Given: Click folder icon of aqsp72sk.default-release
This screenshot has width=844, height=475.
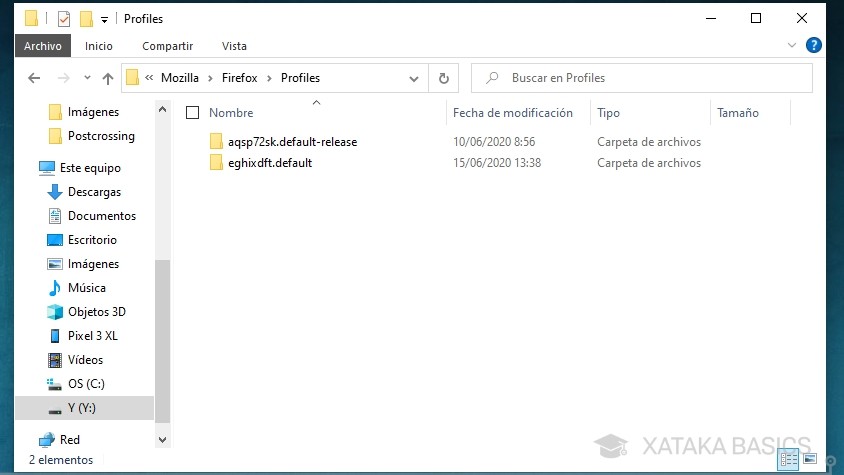Looking at the screenshot, I should pos(216,142).
